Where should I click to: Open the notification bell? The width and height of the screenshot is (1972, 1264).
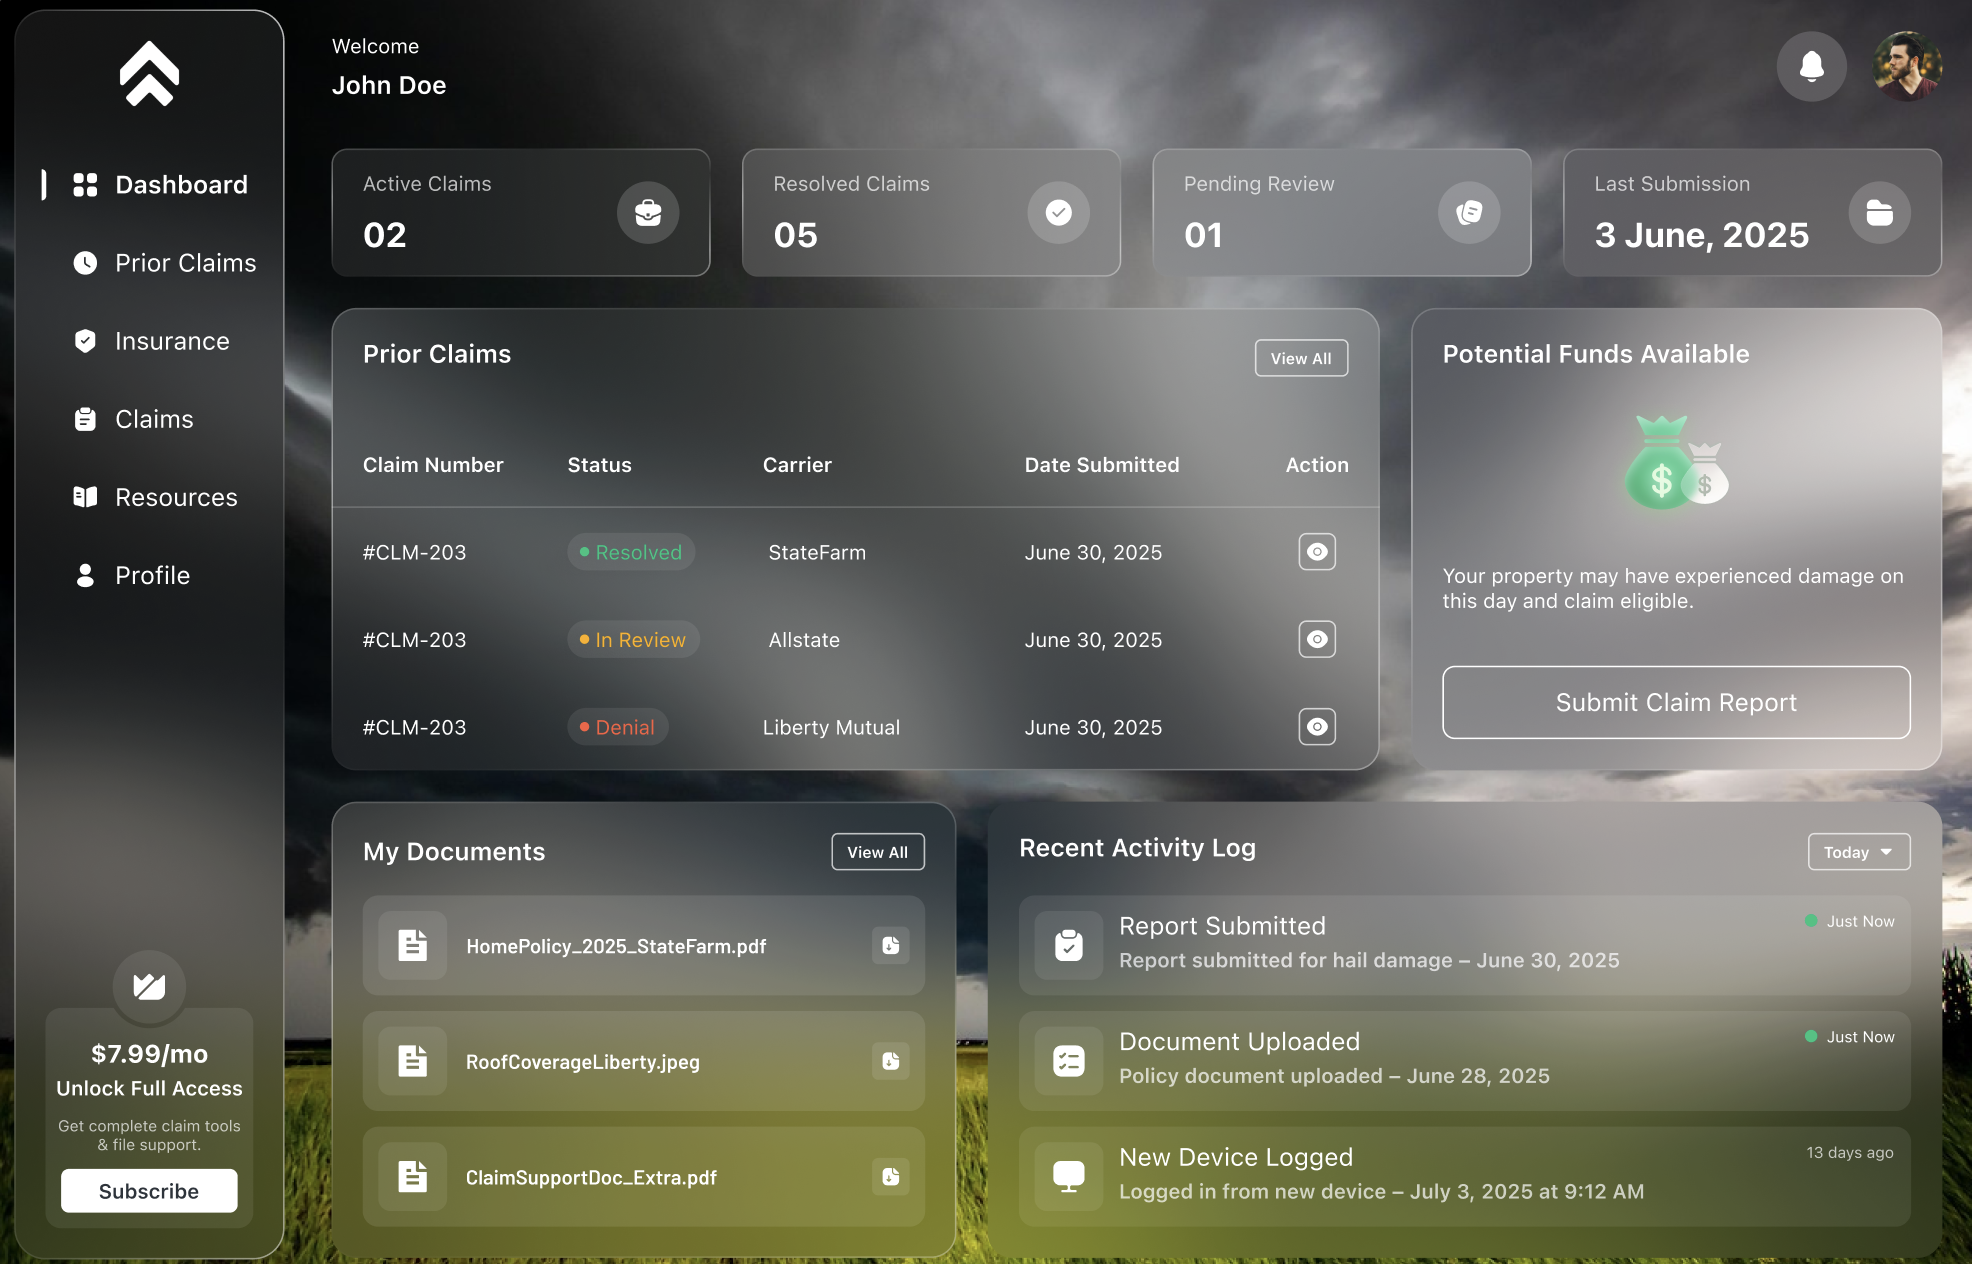click(x=1811, y=66)
